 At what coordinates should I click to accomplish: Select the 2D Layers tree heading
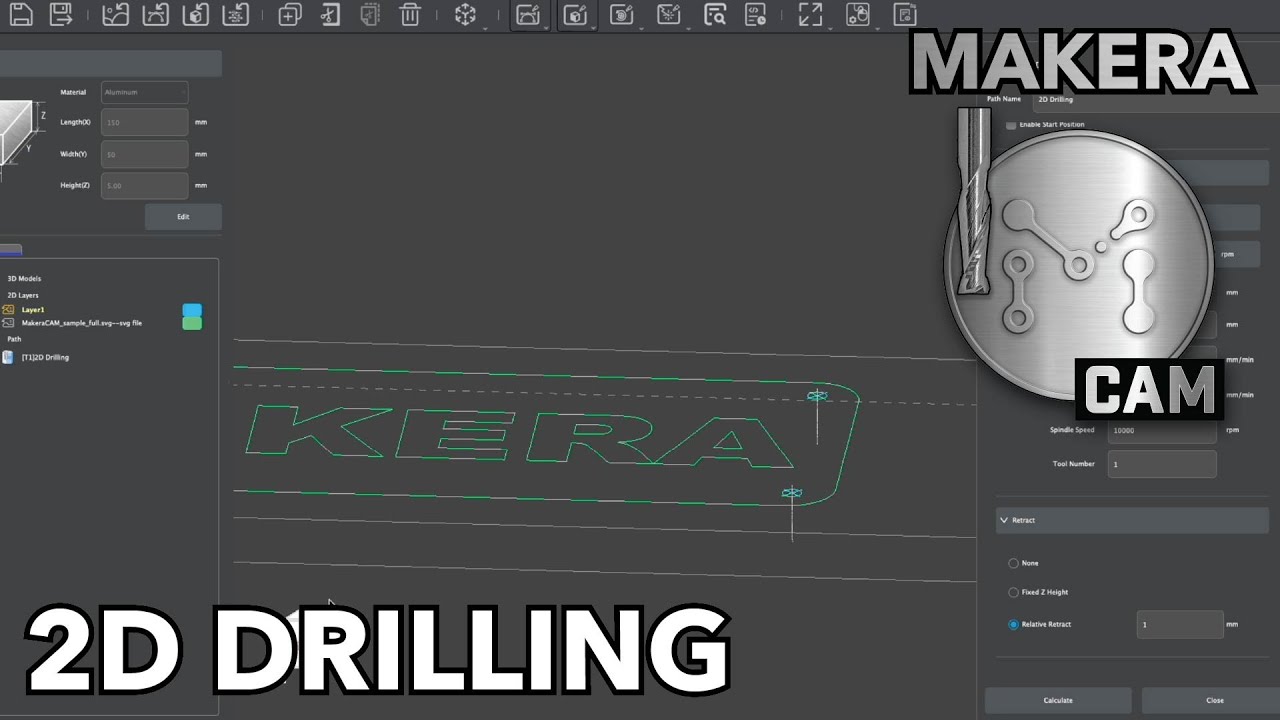[23, 296]
